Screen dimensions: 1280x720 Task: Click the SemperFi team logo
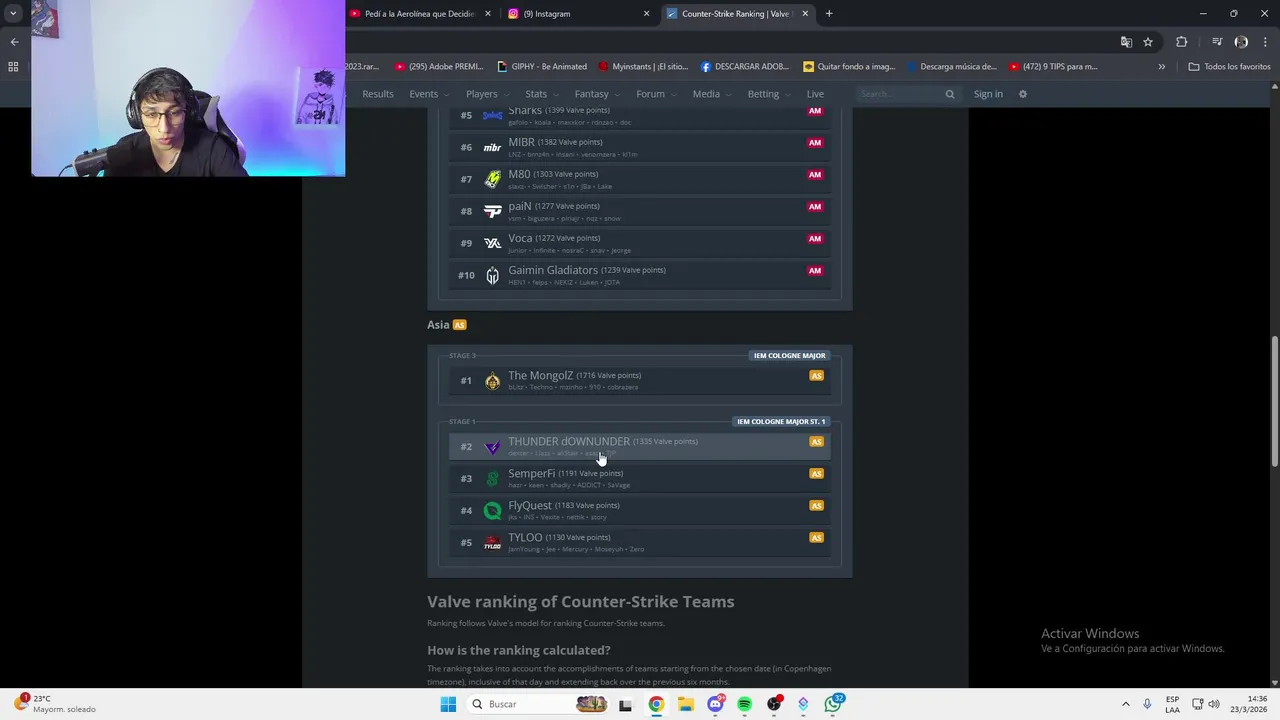point(492,479)
